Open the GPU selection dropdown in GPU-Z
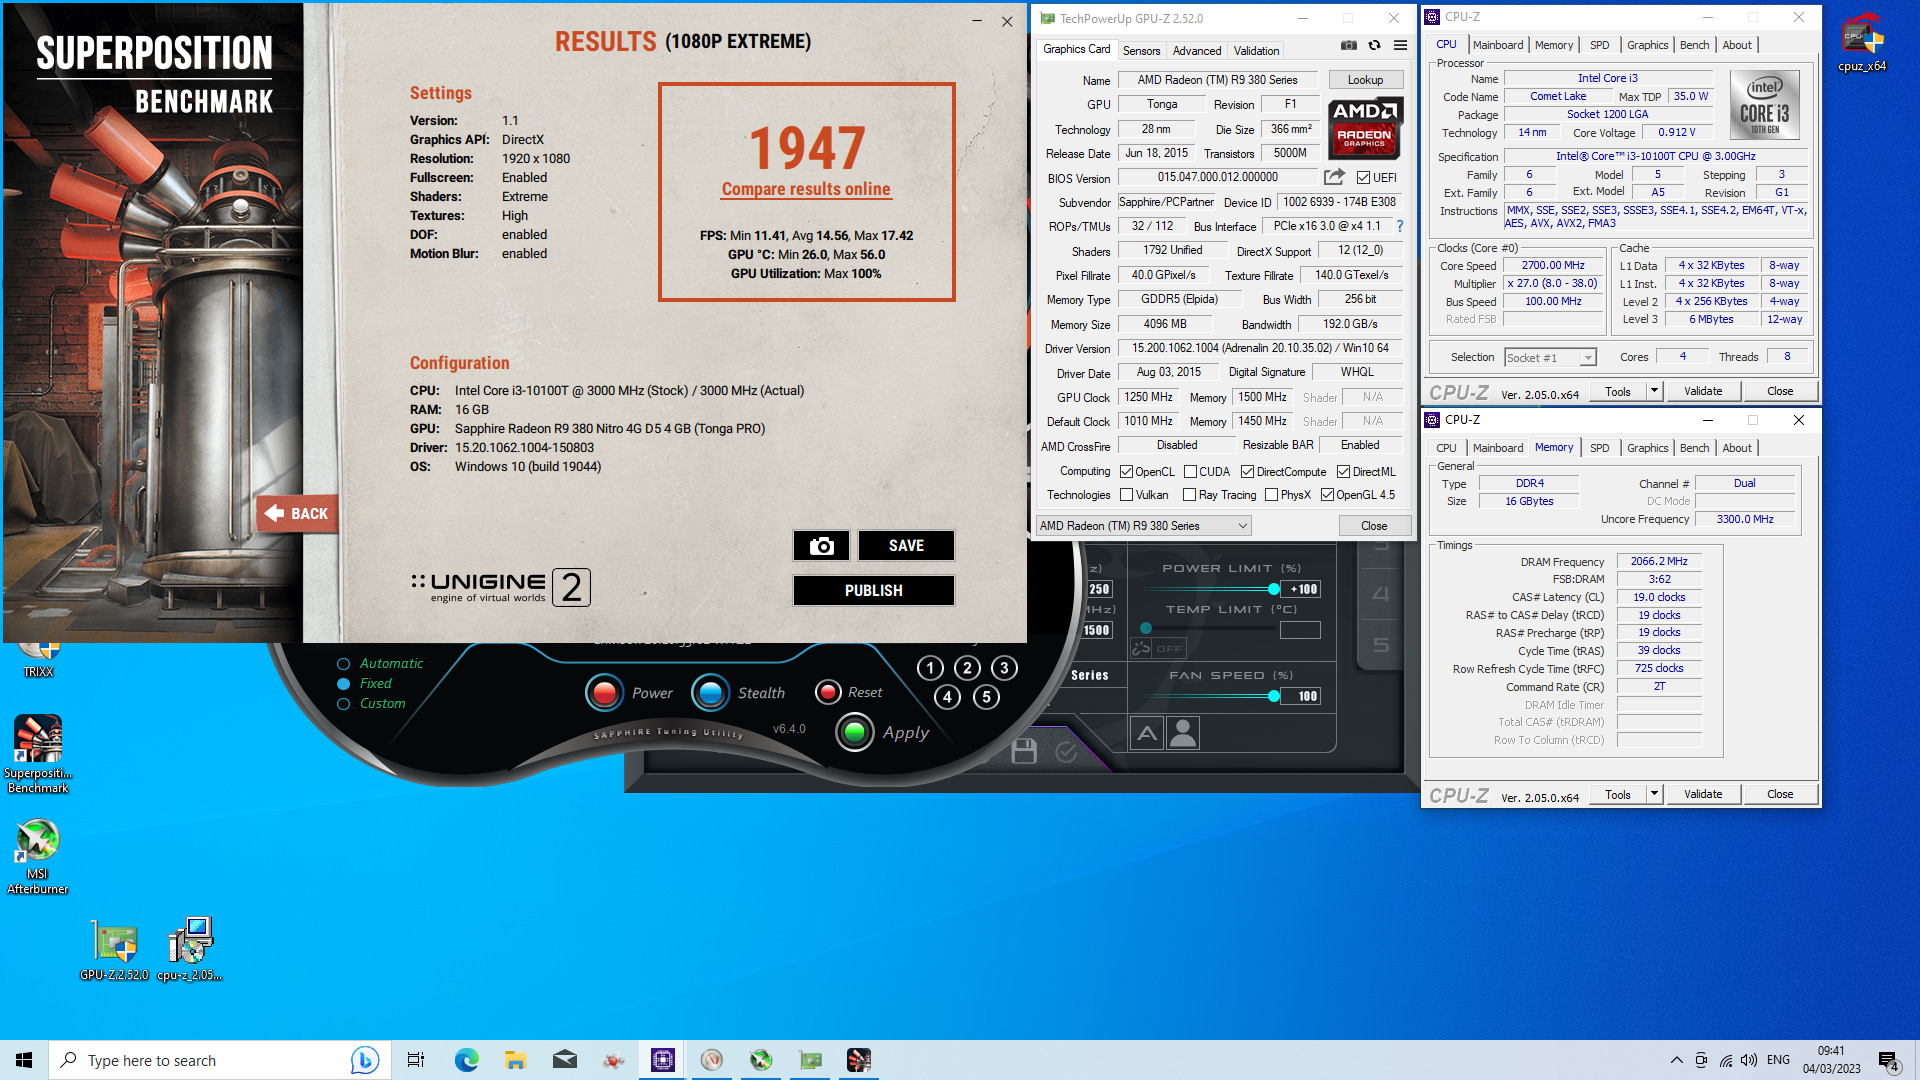1920x1080 pixels. tap(1144, 526)
